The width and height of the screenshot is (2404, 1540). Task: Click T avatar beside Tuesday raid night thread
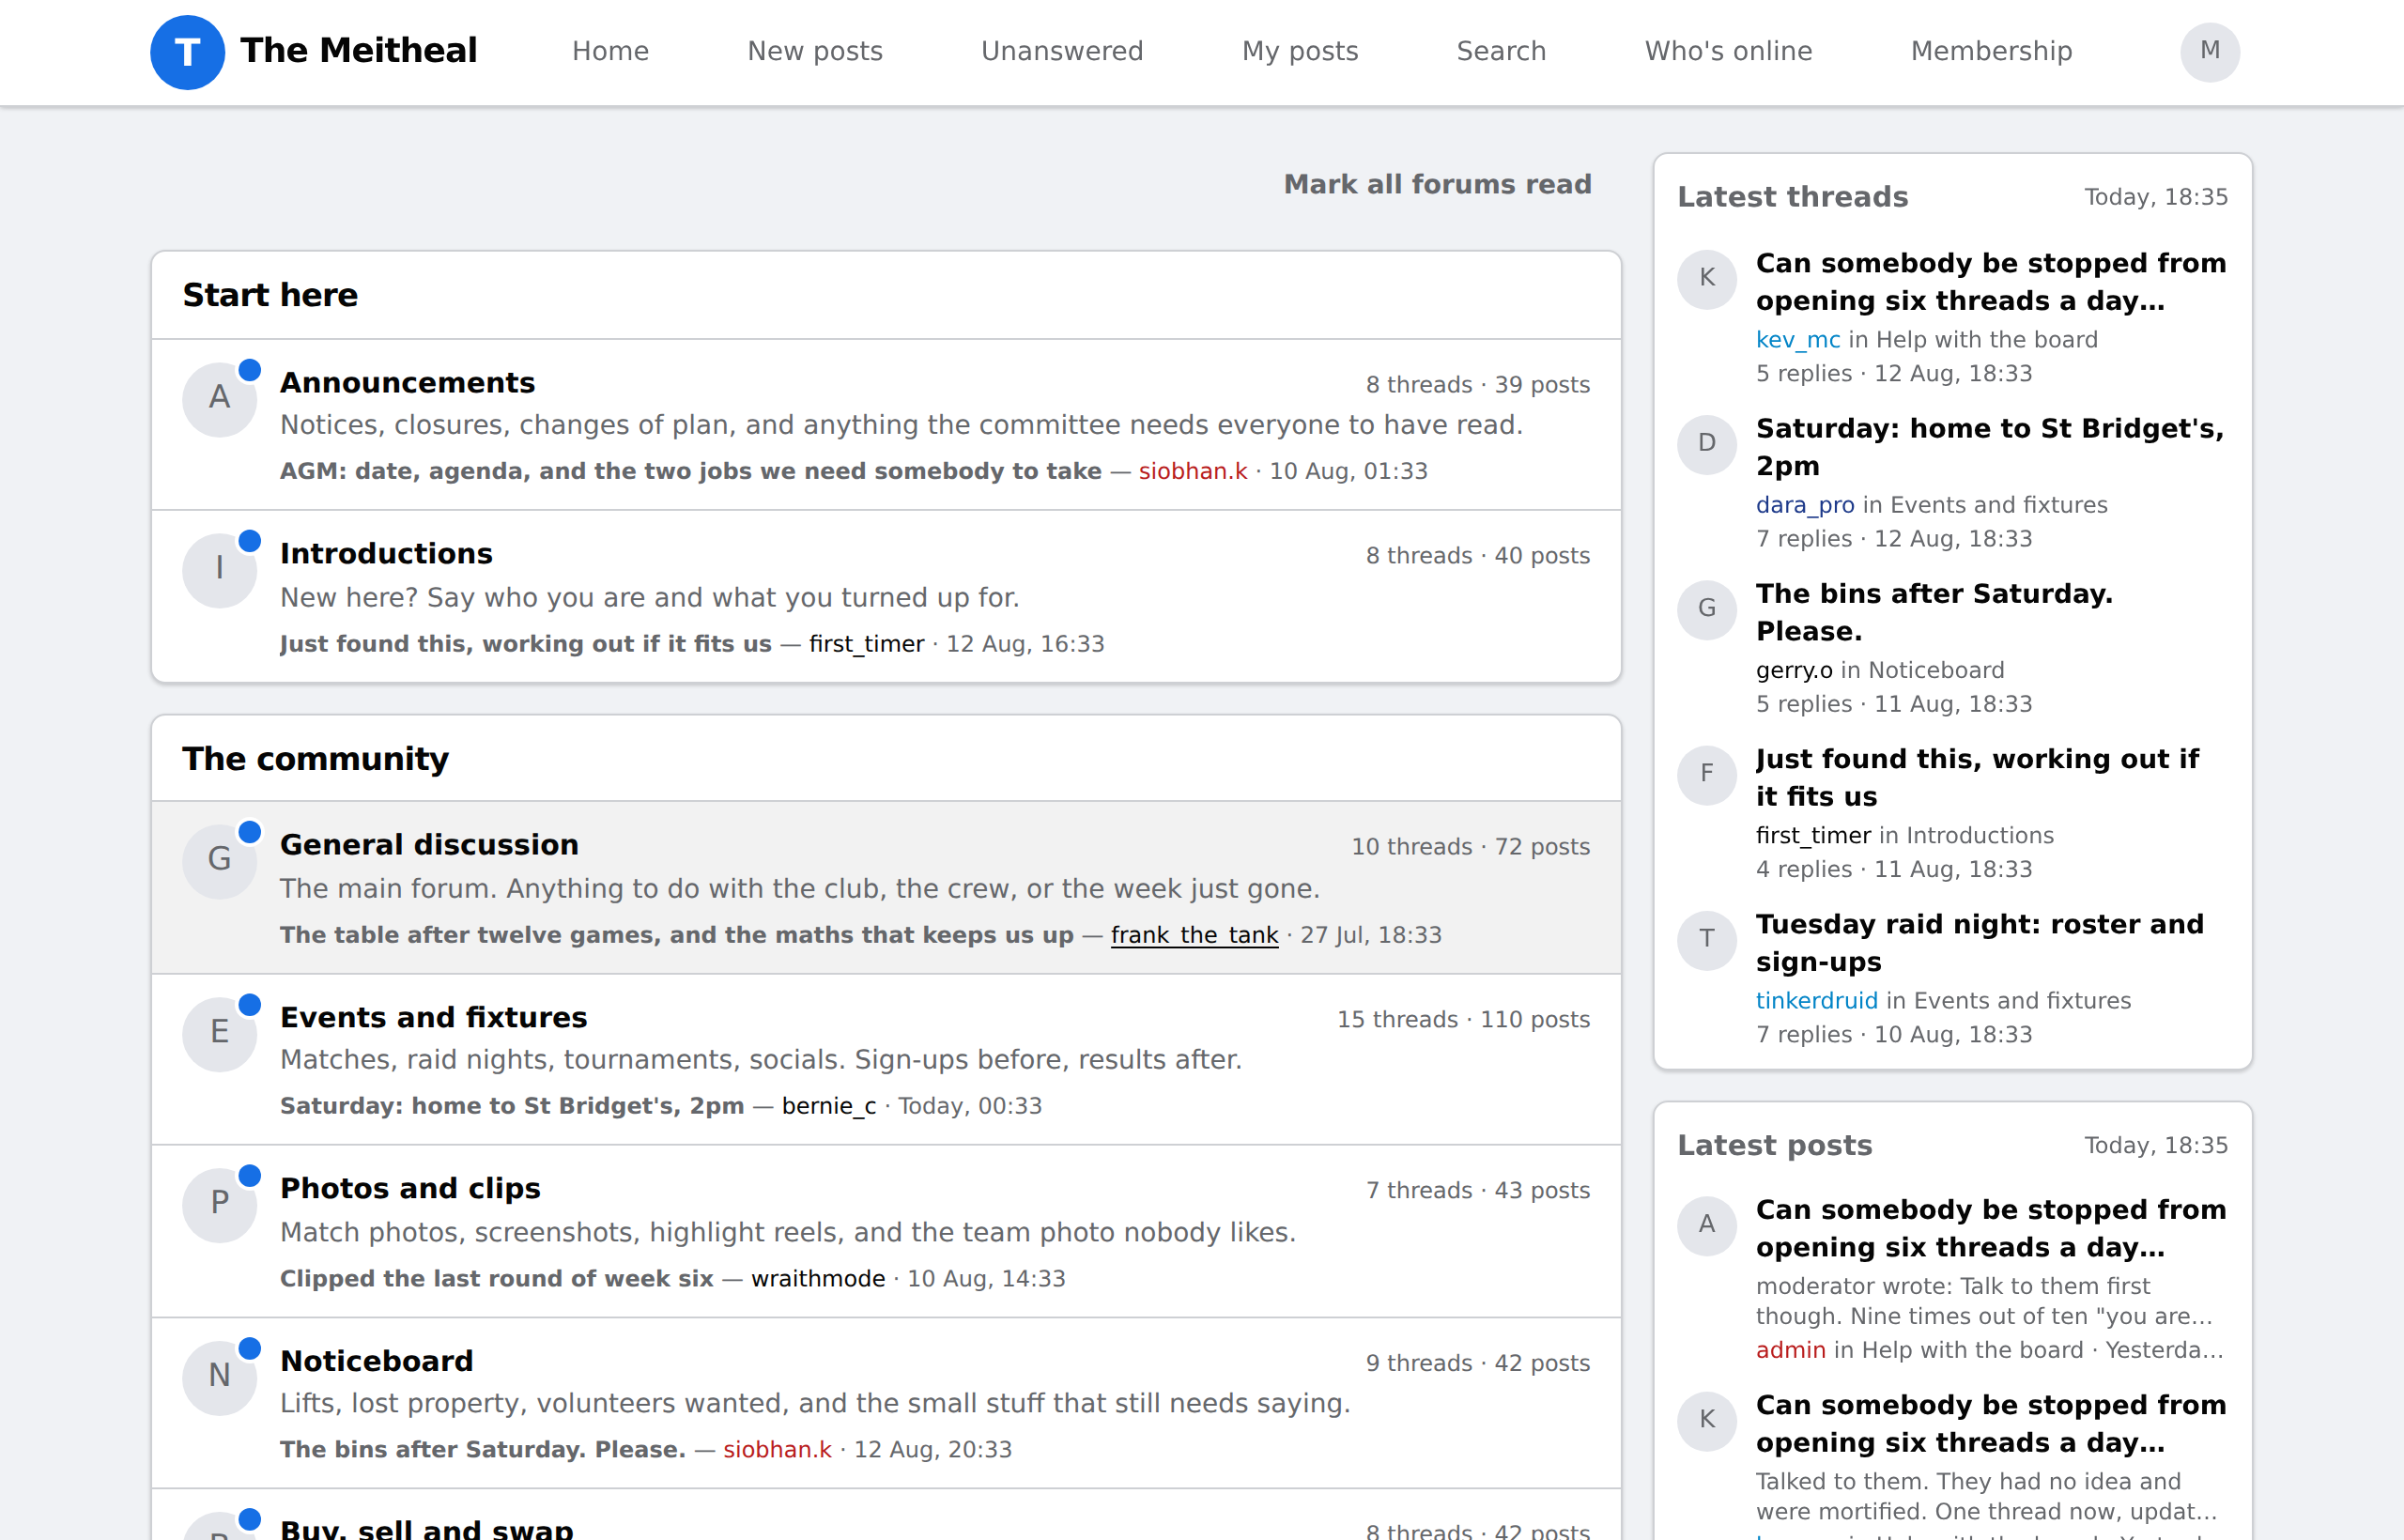pos(1707,940)
